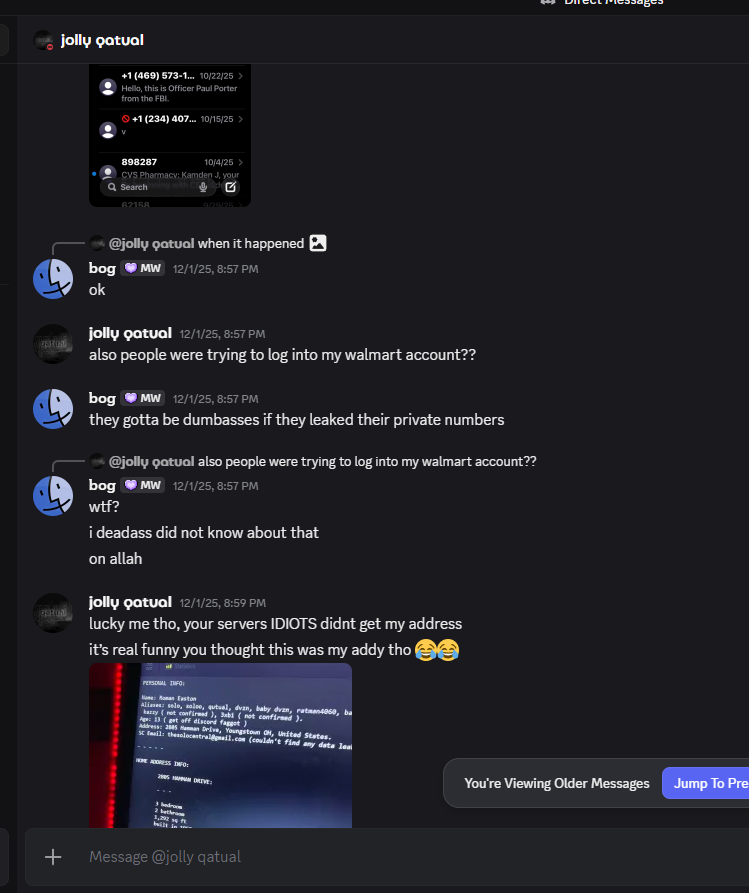This screenshot has height=893, width=749.
Task: Click the Jump To Present button
Action: (x=705, y=783)
